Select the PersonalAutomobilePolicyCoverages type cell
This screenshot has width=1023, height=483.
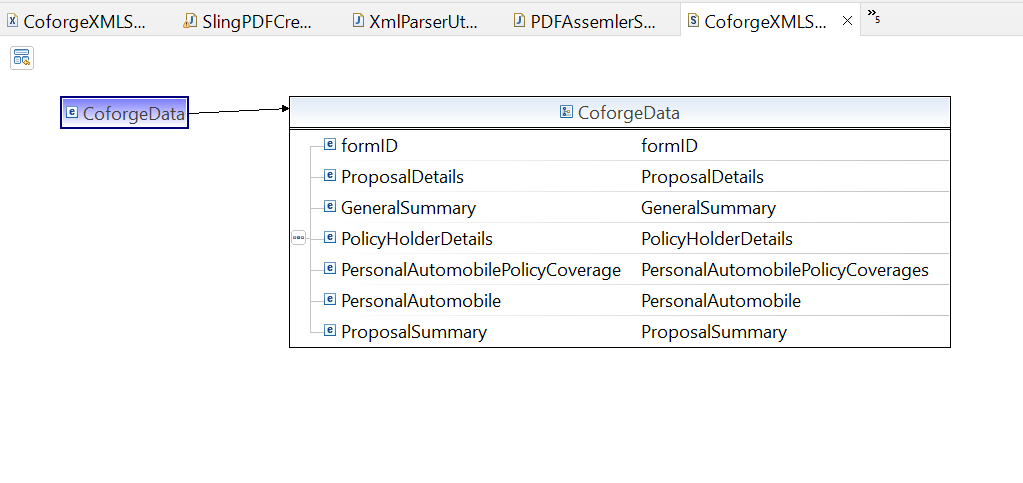785,270
